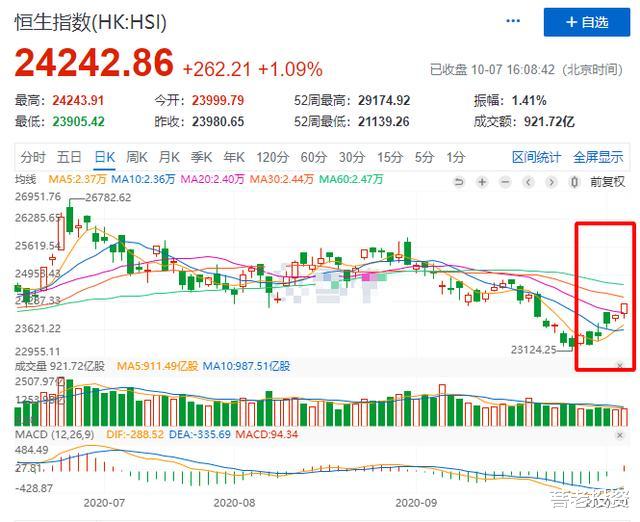
Task: Click the 恒生指数(HK:HSI) title
Action: pos(91,22)
